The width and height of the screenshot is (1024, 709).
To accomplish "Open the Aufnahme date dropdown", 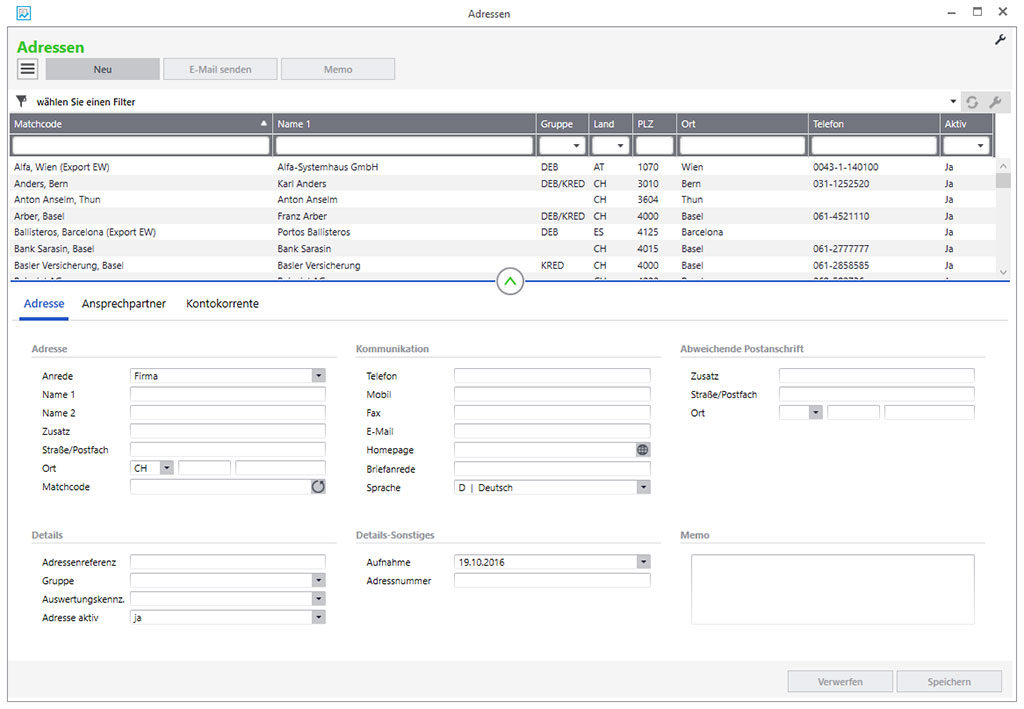I will click(x=643, y=561).
